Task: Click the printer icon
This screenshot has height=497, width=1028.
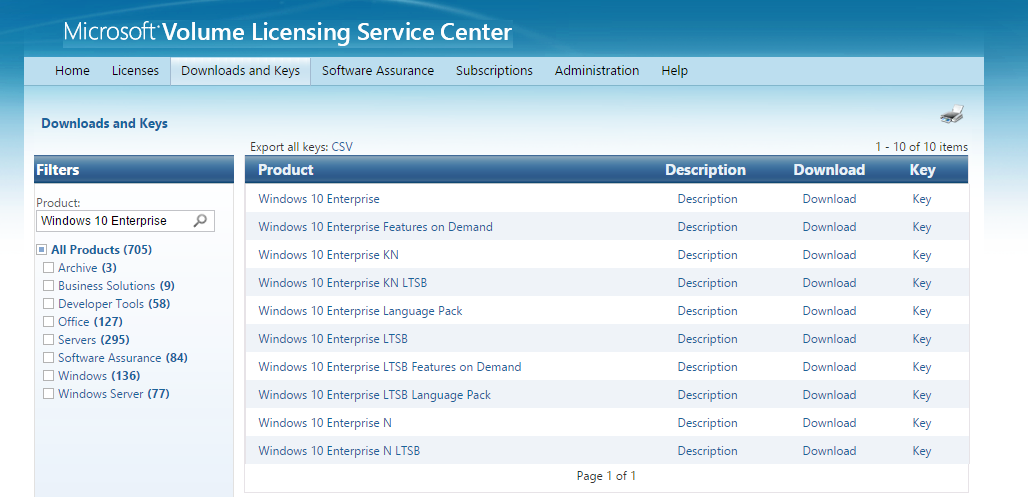Action: (x=952, y=114)
